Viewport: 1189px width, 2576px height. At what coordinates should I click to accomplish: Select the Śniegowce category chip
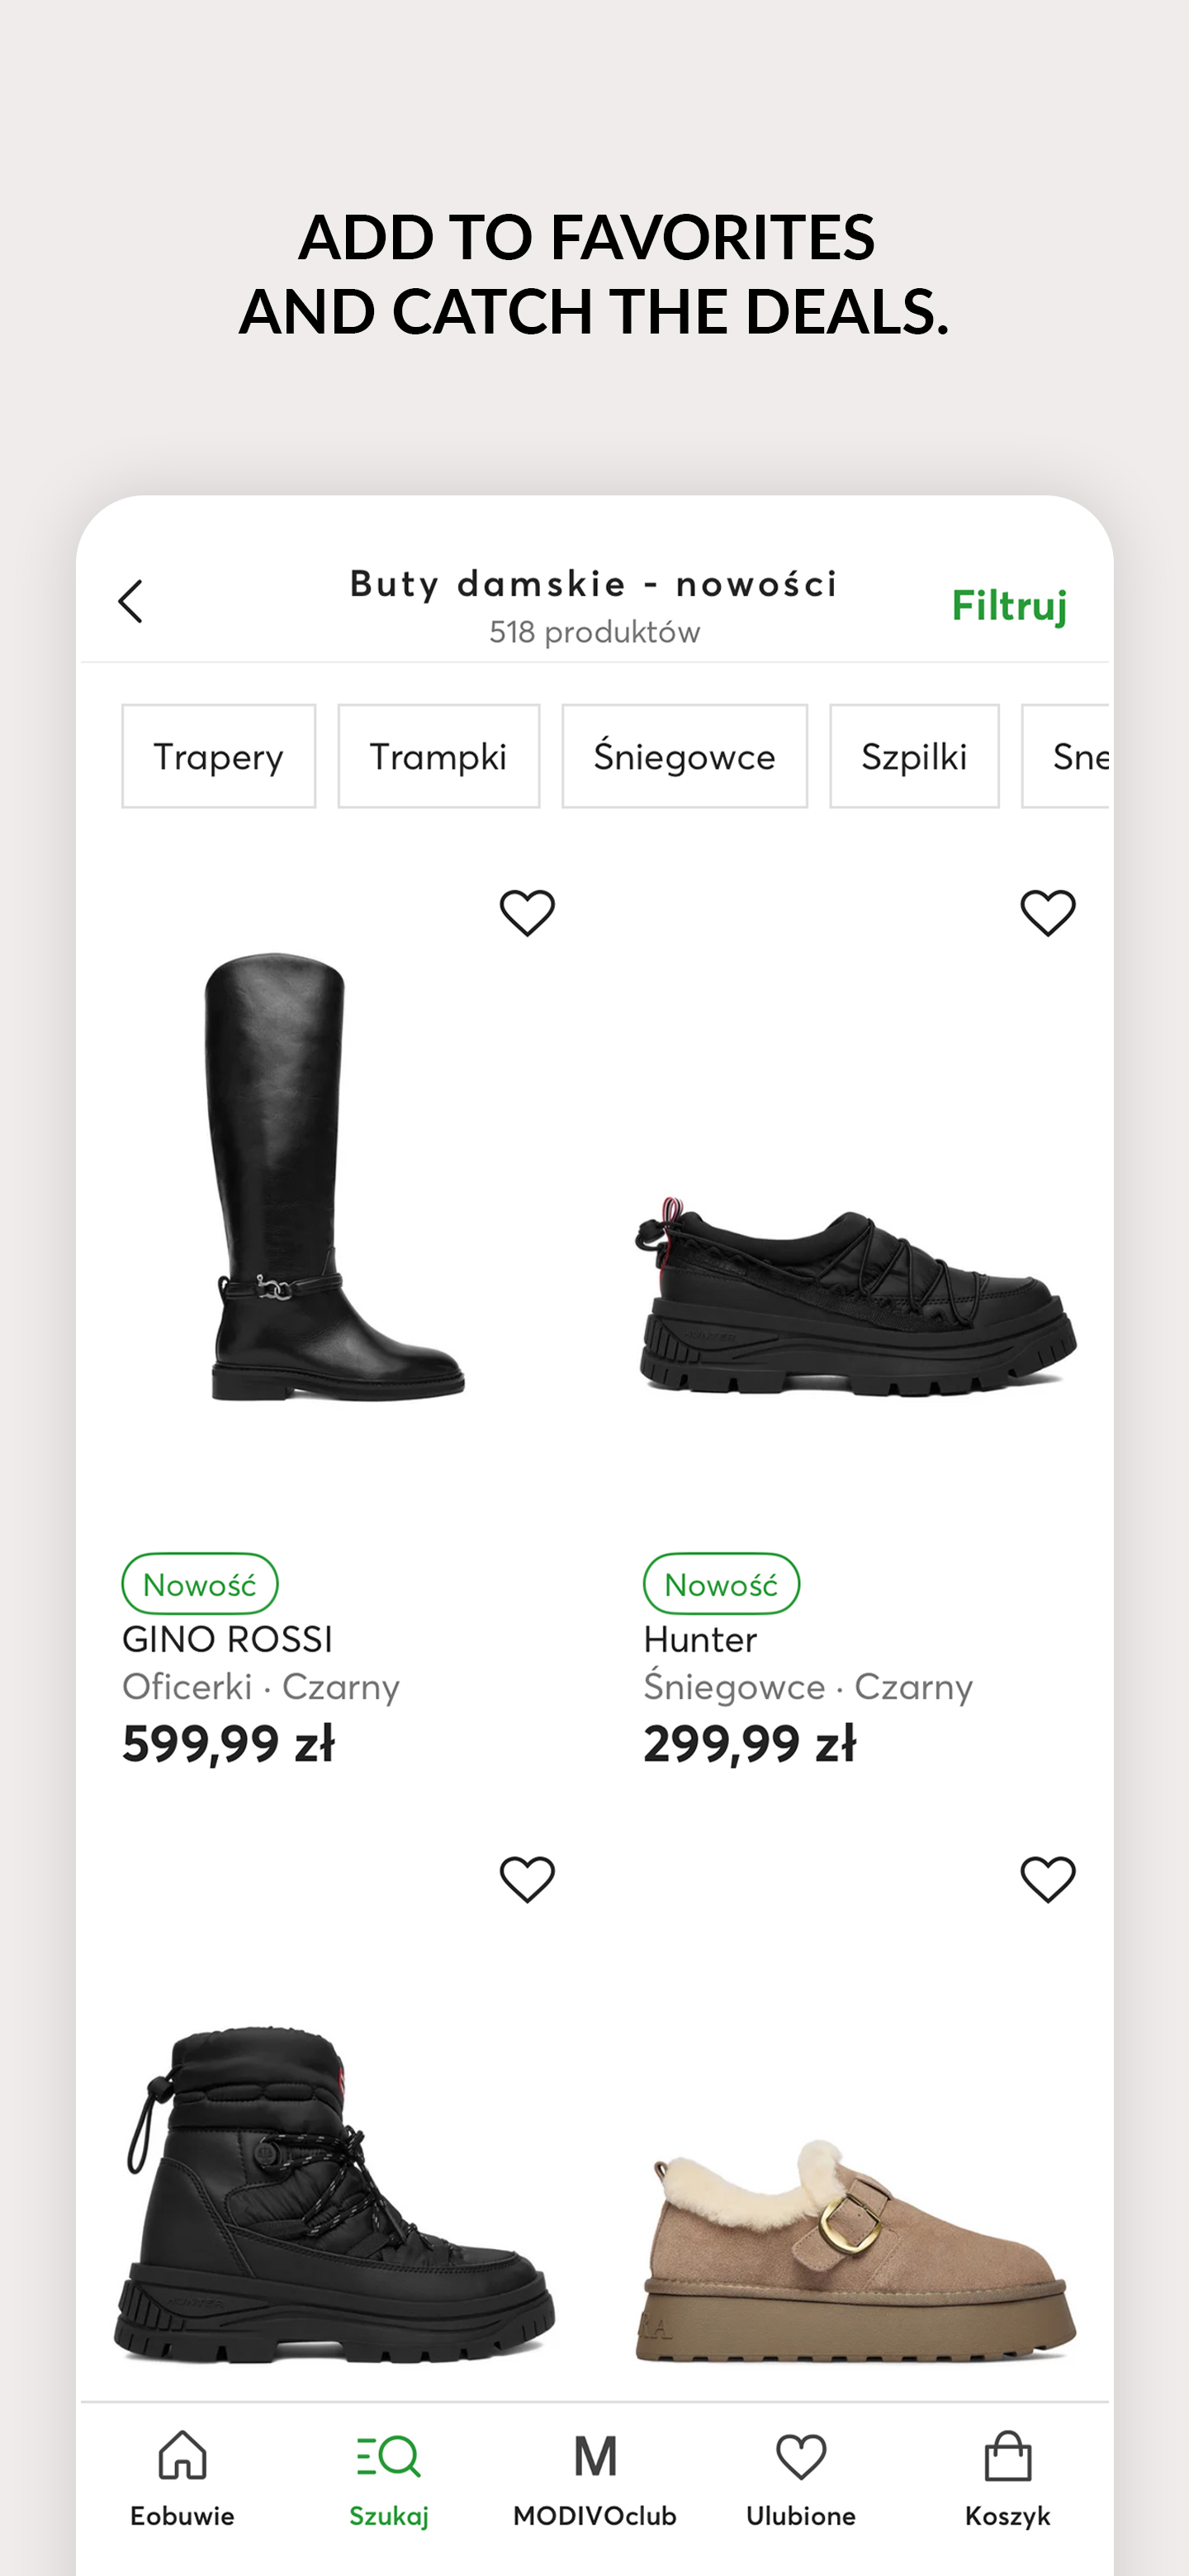pyautogui.click(x=684, y=756)
